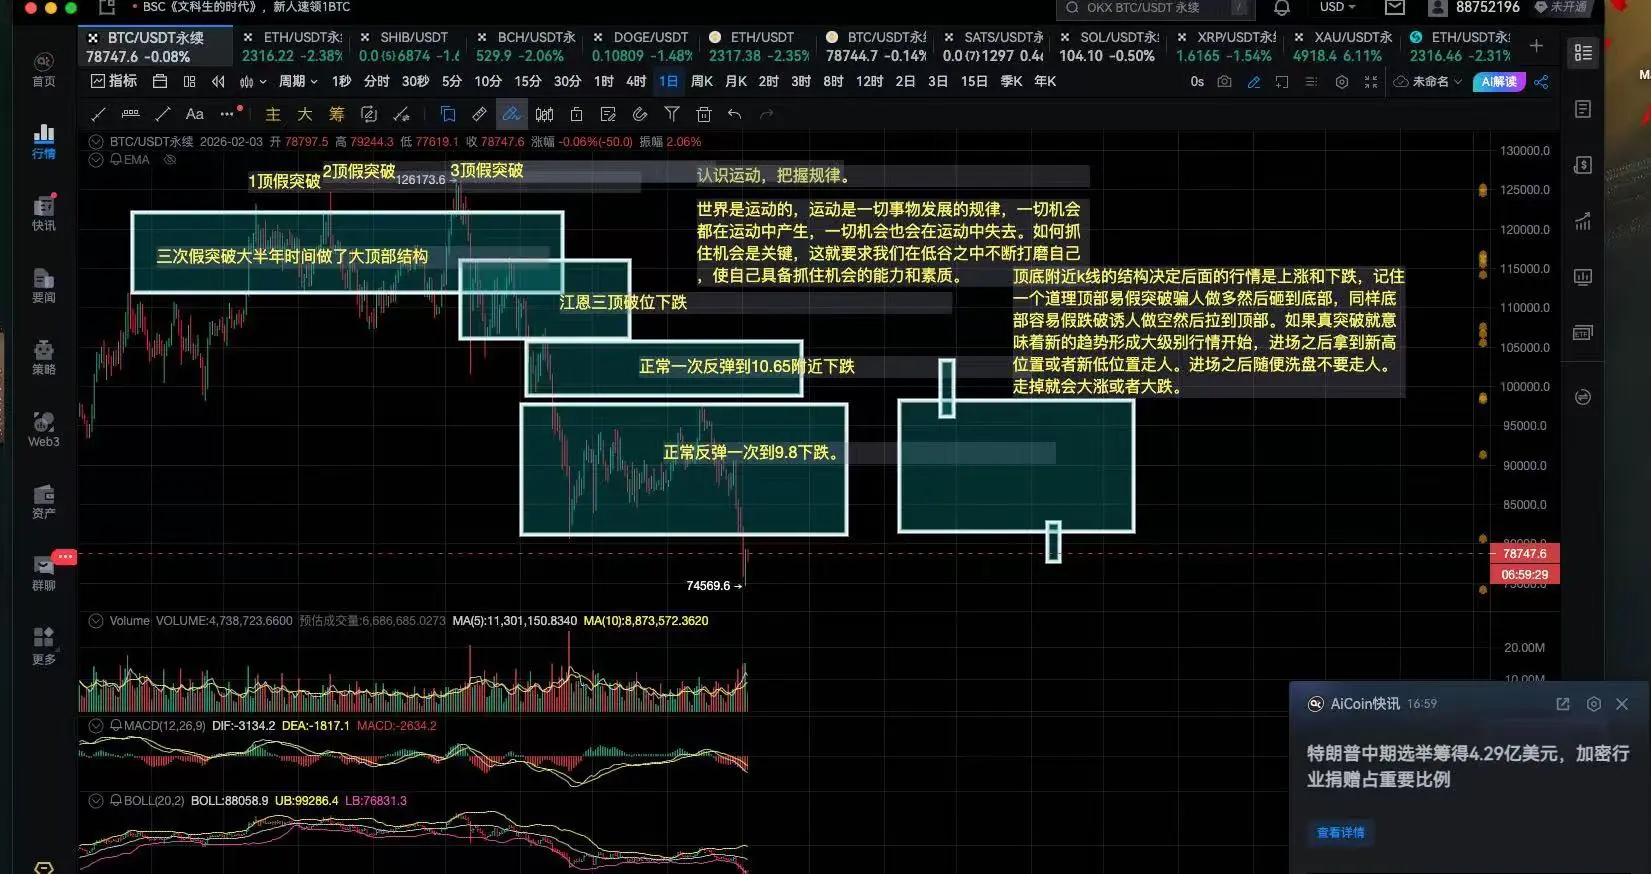1651x874 pixels.
Task: Open the 策略 strategy sidebar icon
Action: [44, 358]
